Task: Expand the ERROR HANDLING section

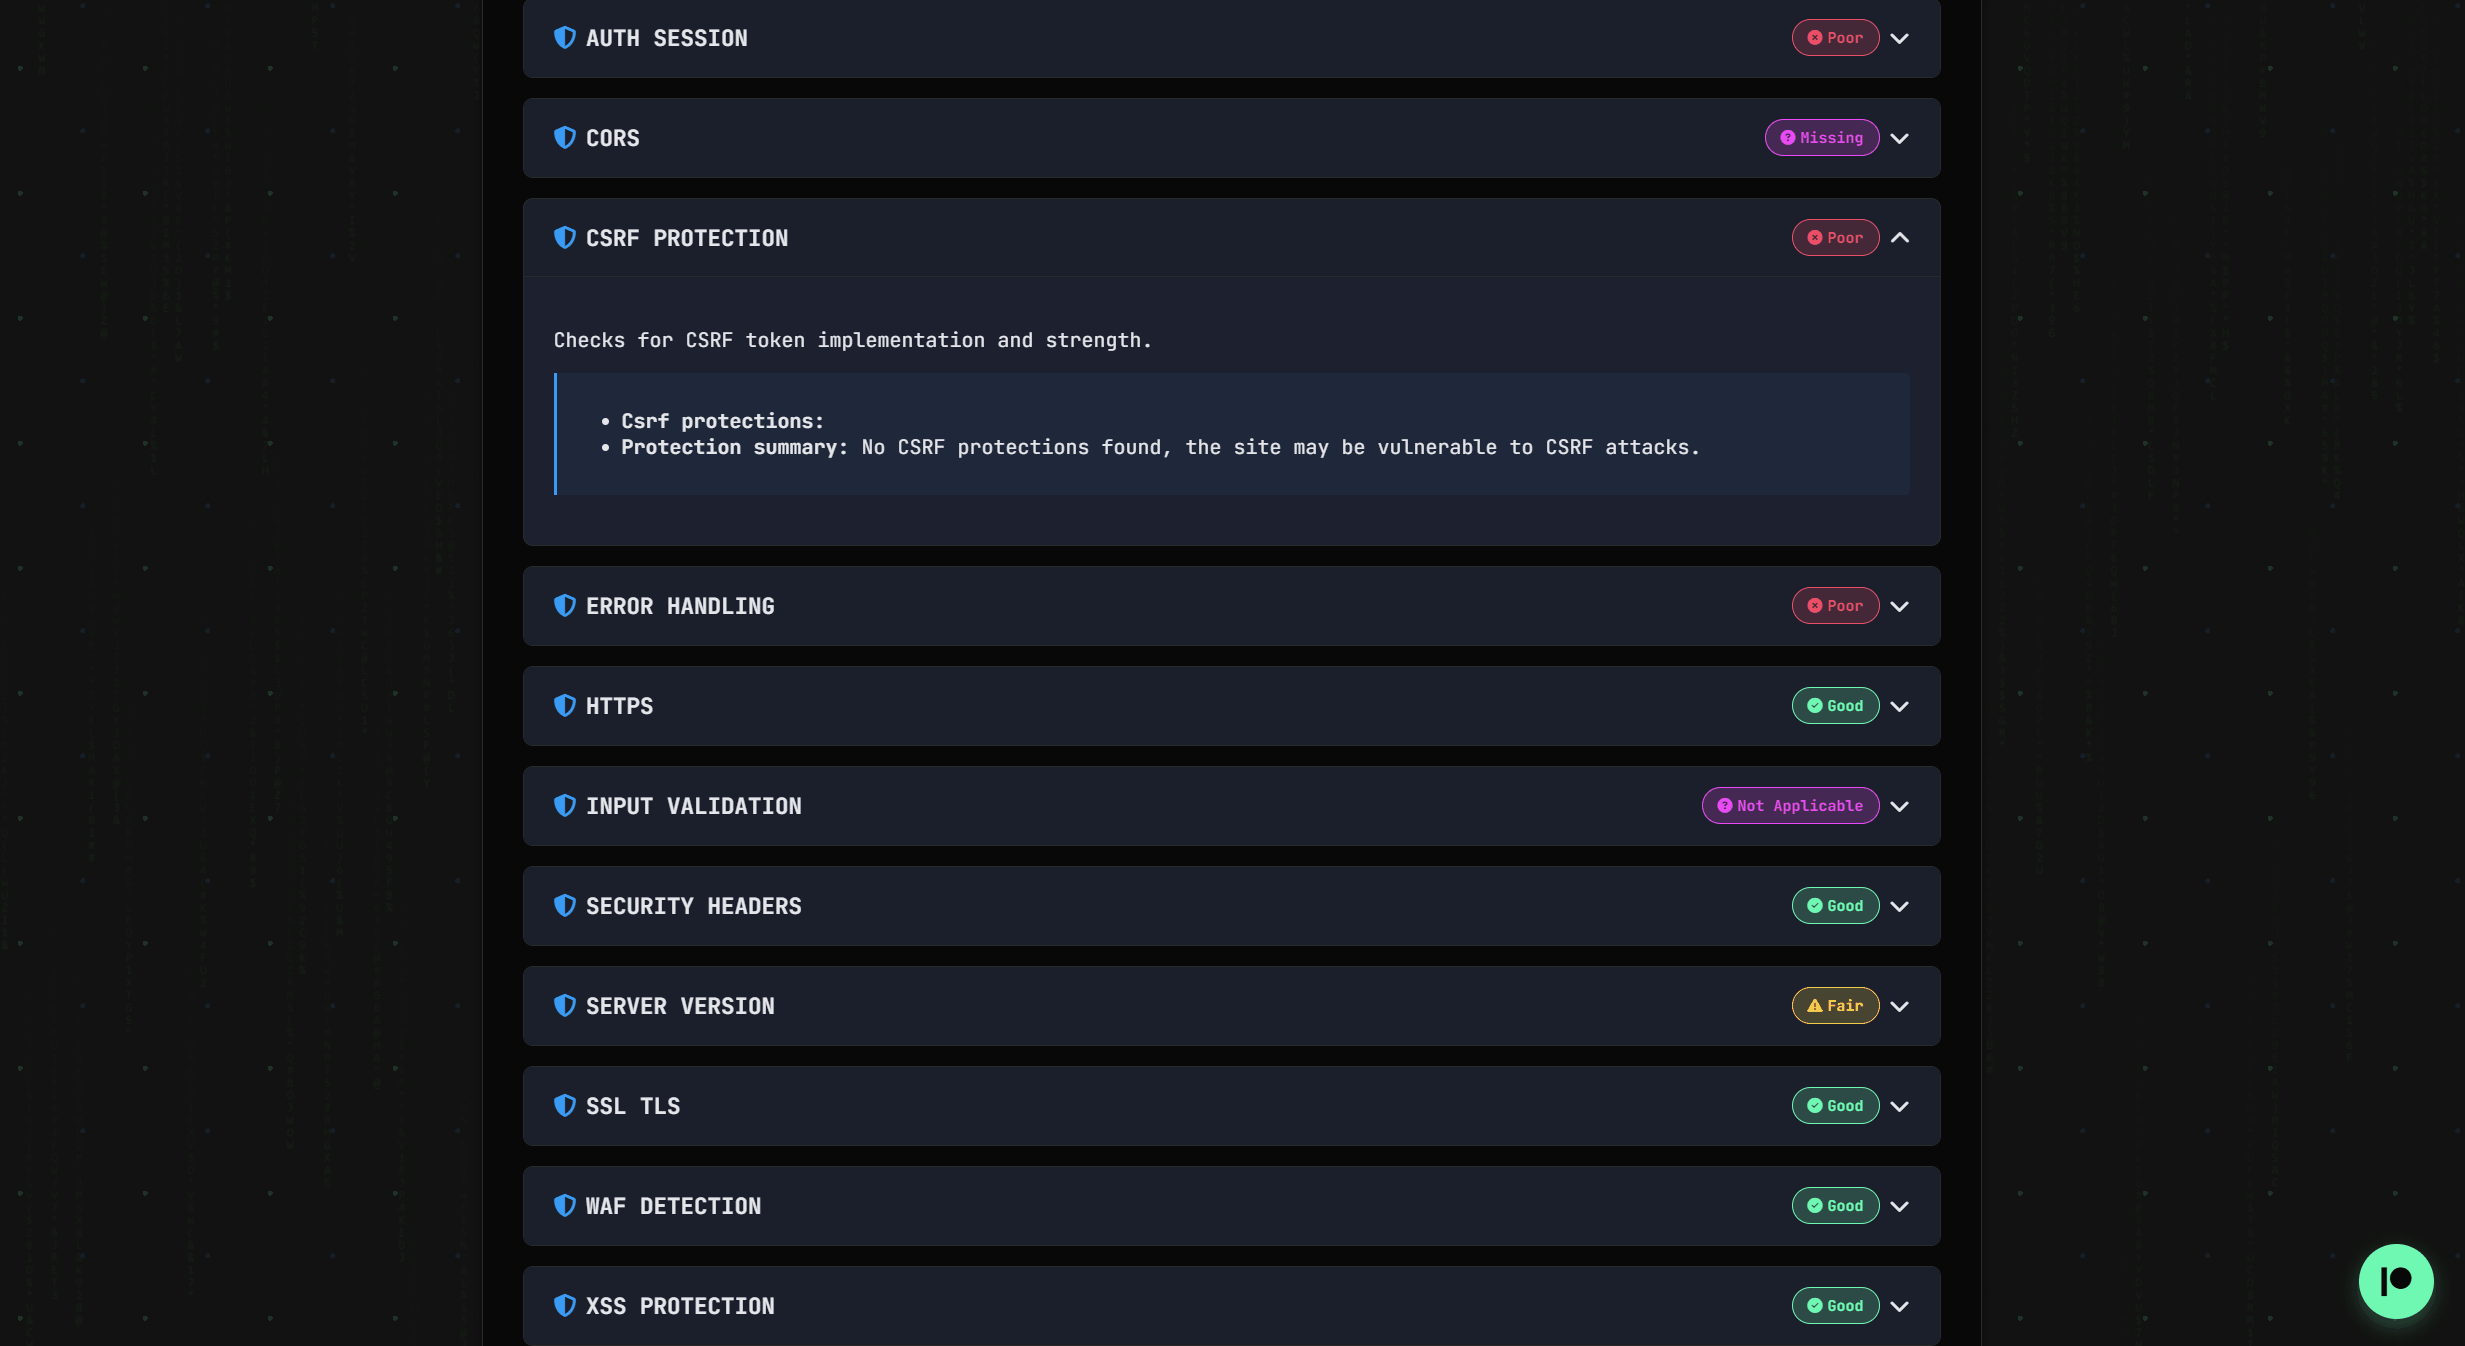Action: tap(1899, 606)
